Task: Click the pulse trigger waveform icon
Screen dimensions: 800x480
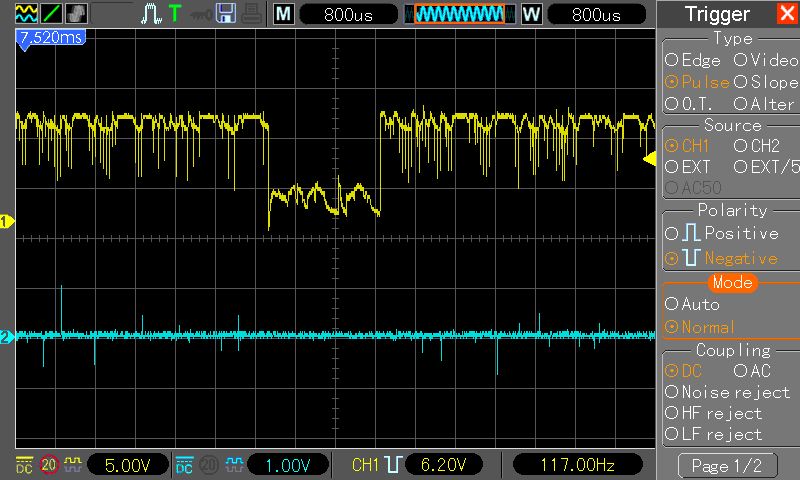Action: [x=152, y=14]
